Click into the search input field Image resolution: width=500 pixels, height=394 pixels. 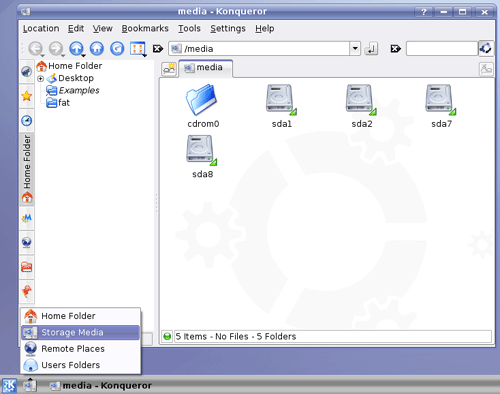[442, 49]
